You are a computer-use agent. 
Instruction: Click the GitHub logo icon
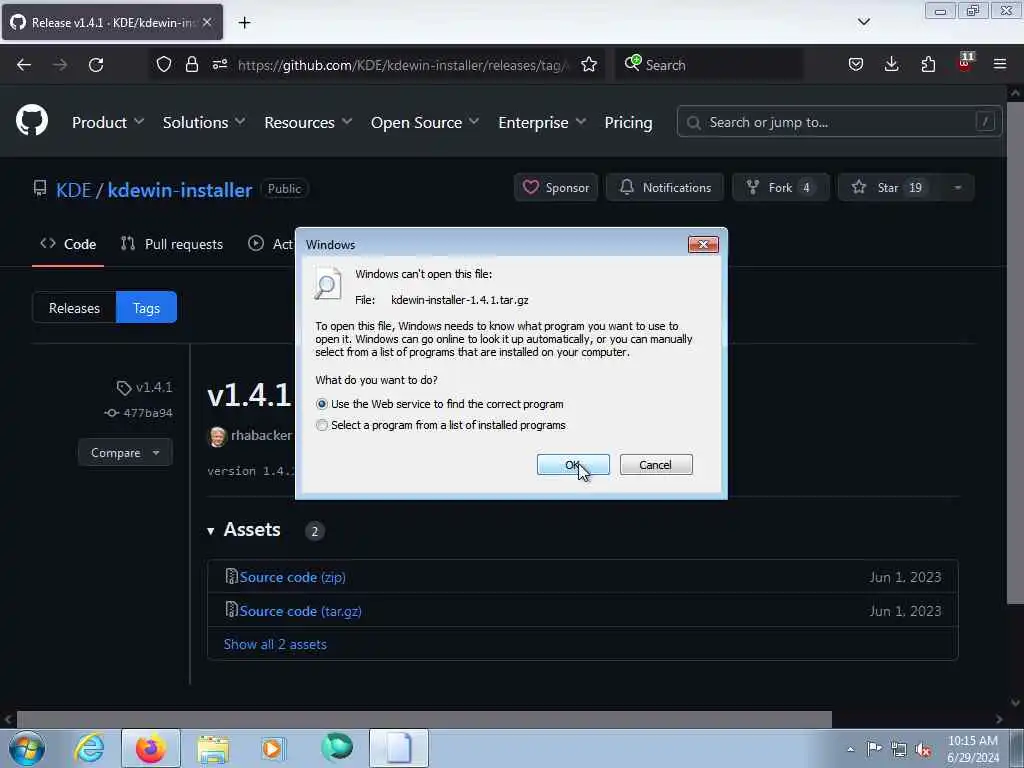click(32, 121)
